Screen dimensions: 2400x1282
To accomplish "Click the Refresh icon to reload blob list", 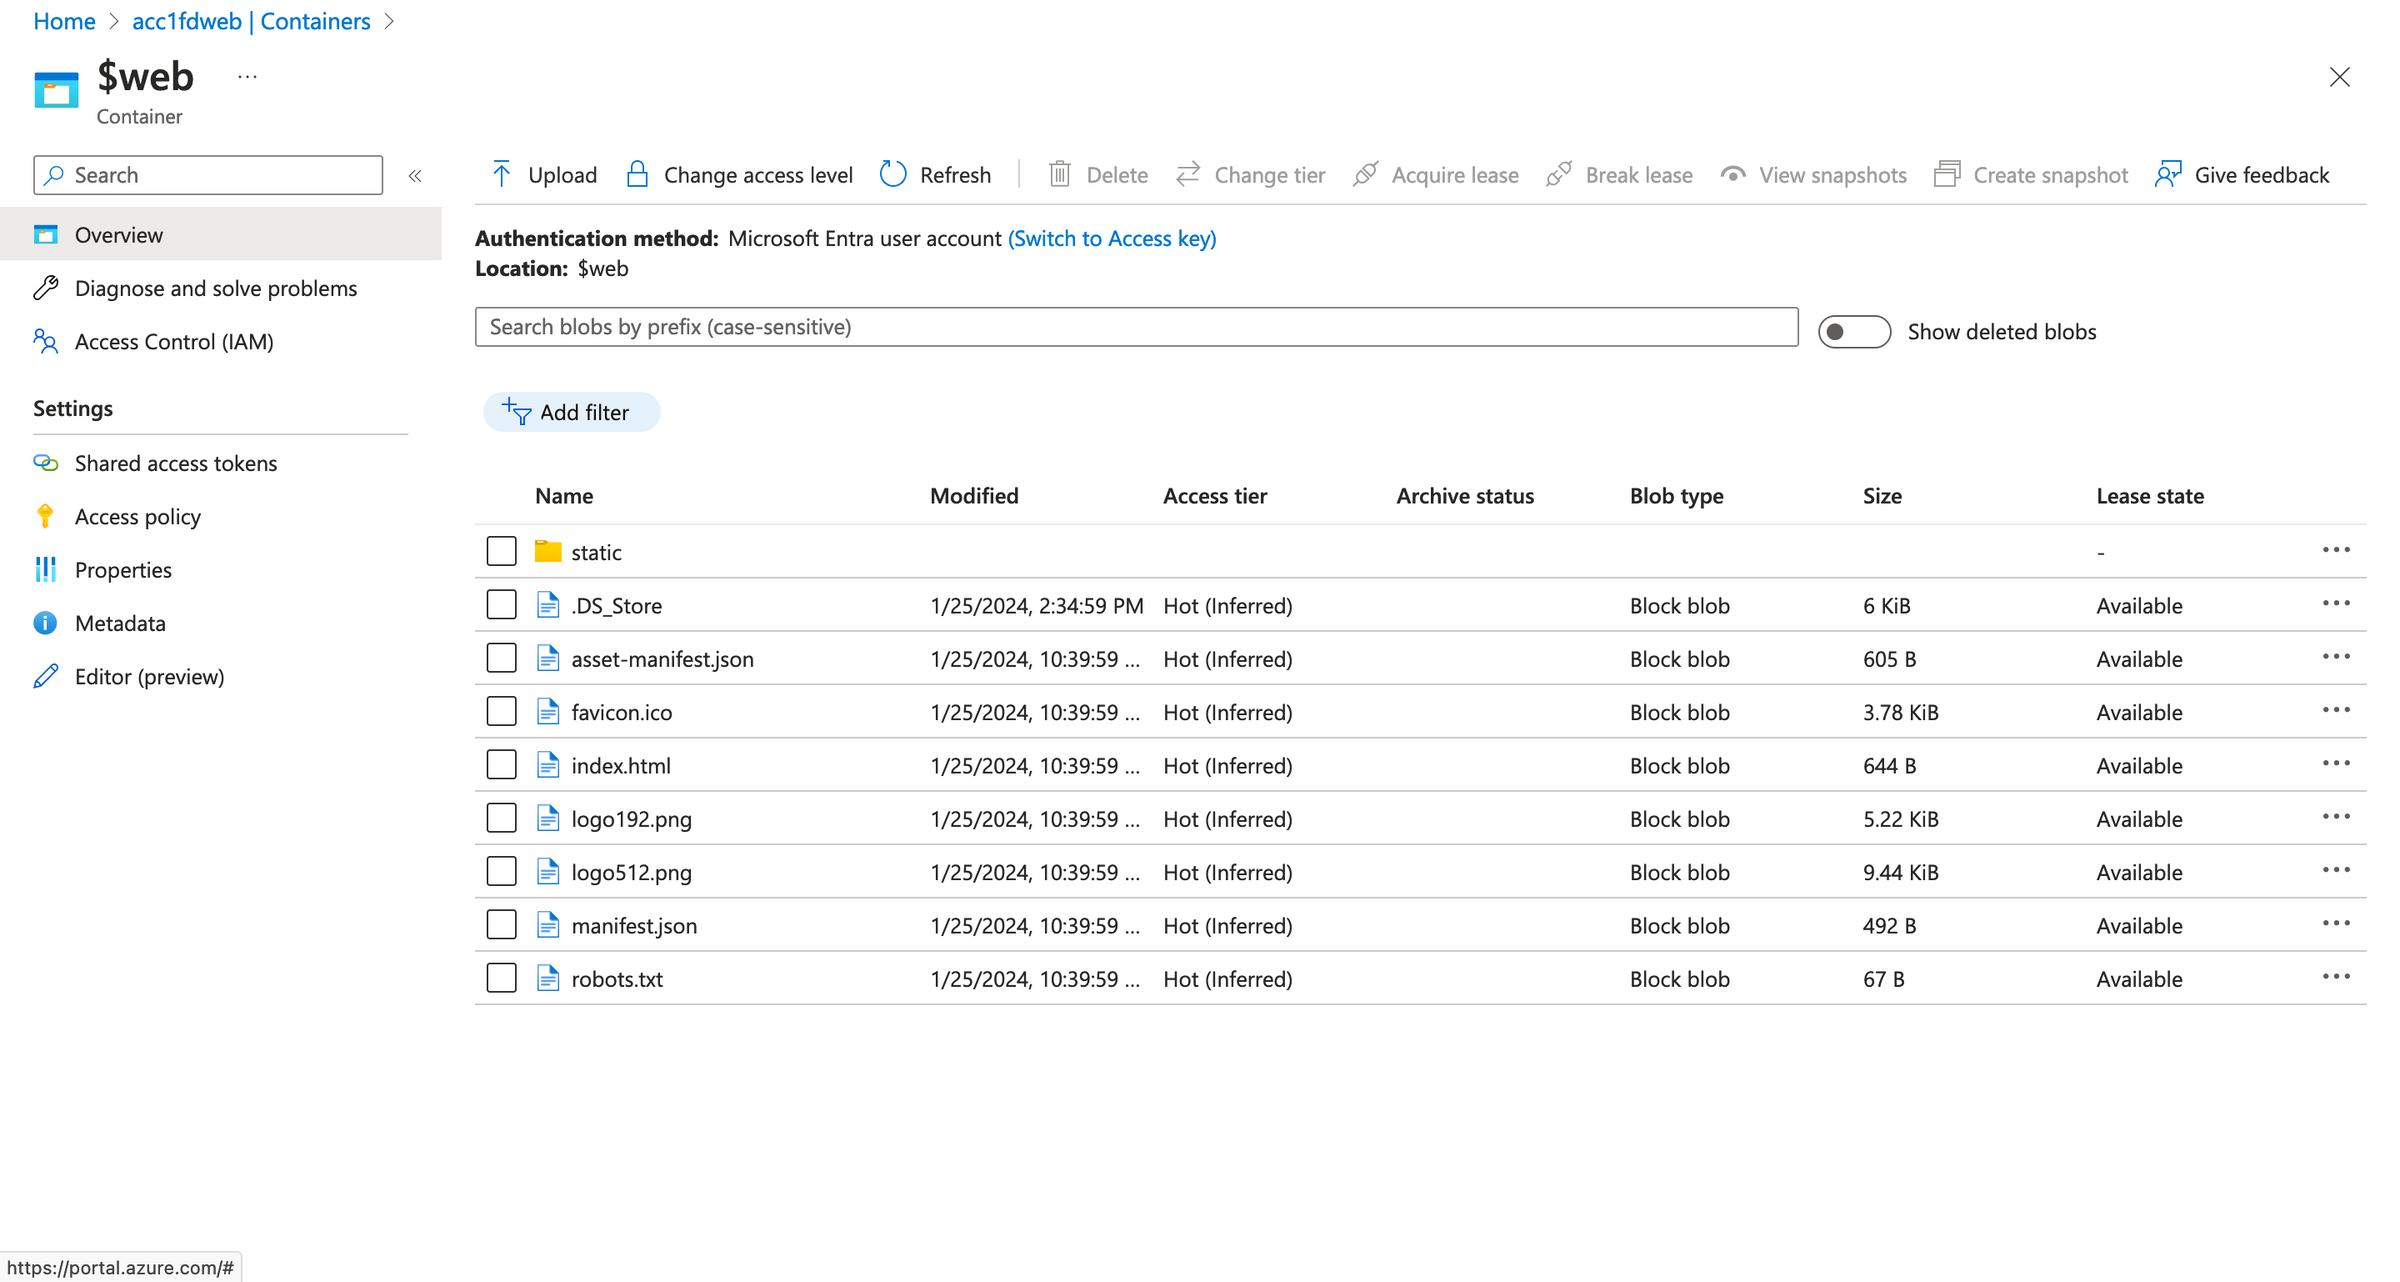I will click(x=891, y=174).
